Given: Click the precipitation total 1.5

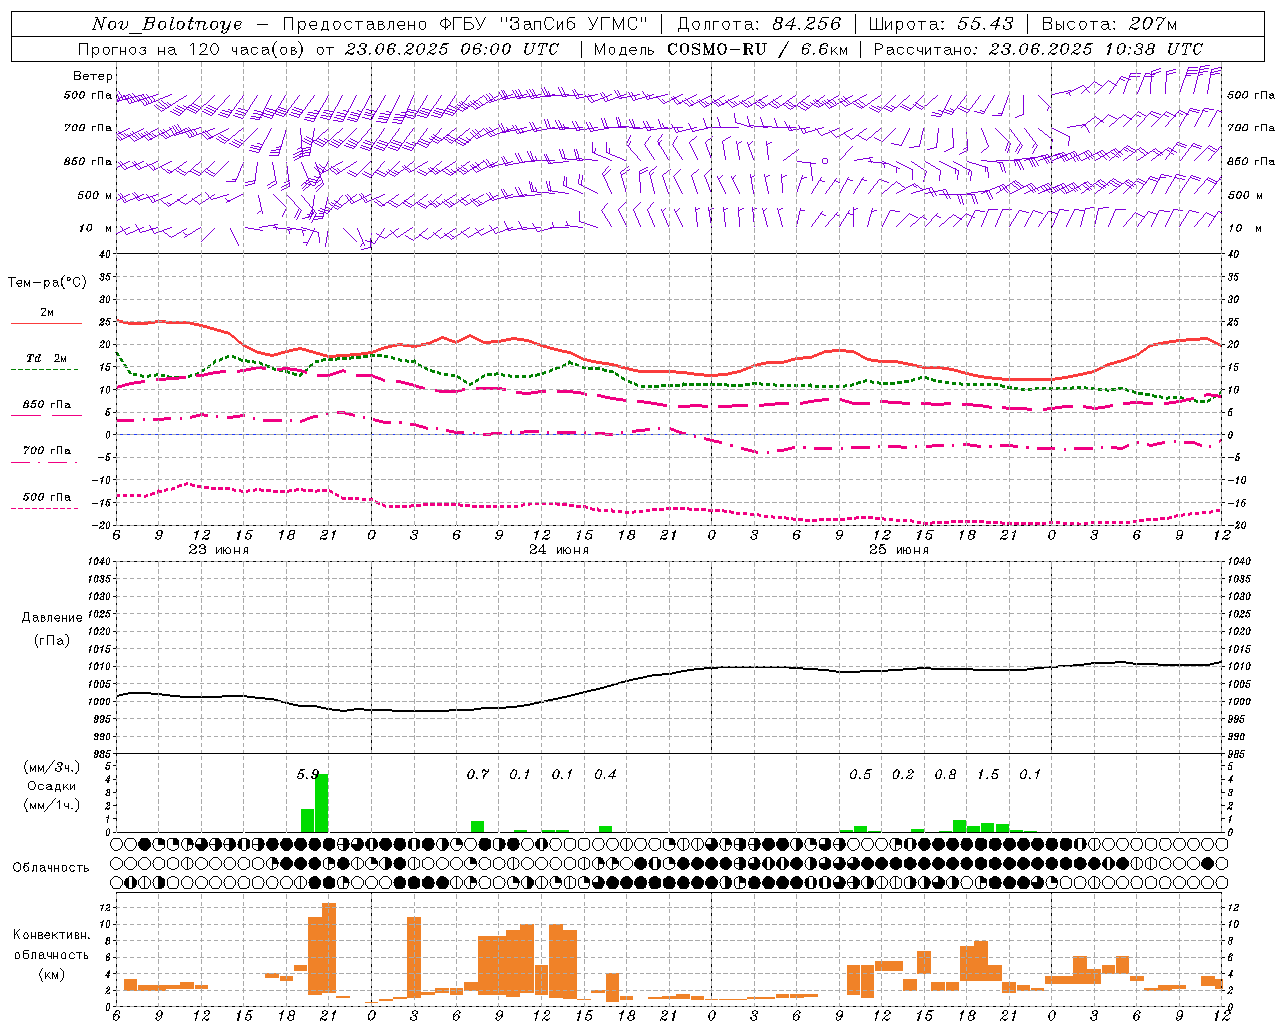Looking at the screenshot, I should coord(988,774).
